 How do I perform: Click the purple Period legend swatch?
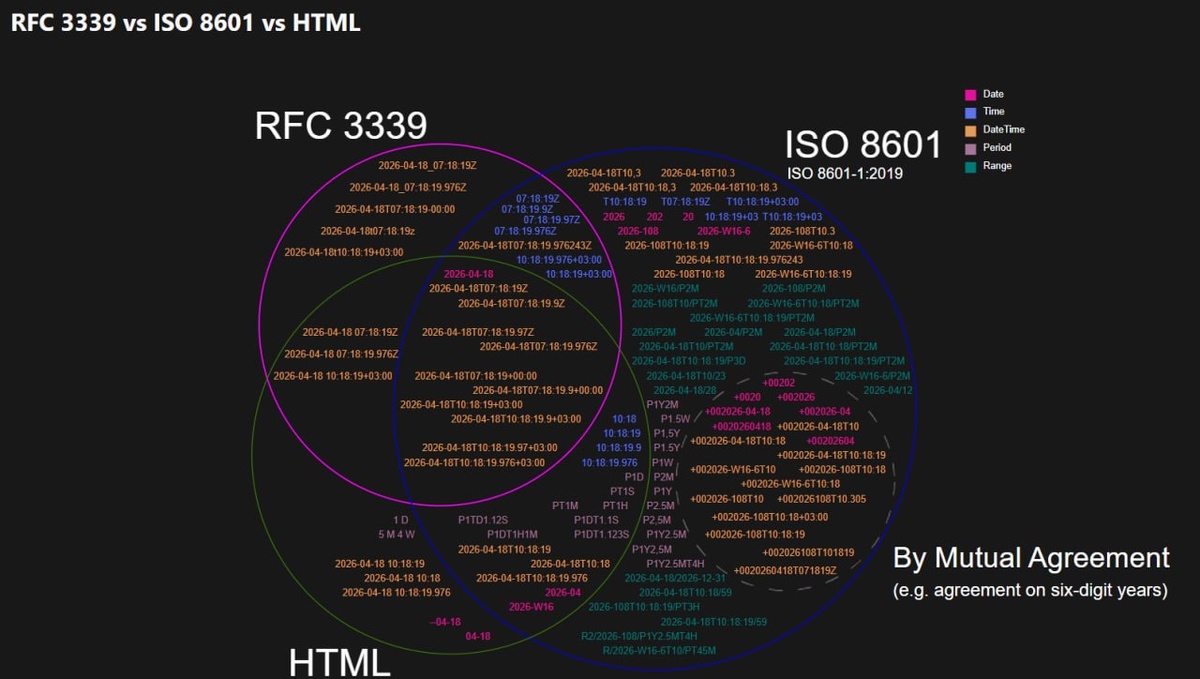970,149
